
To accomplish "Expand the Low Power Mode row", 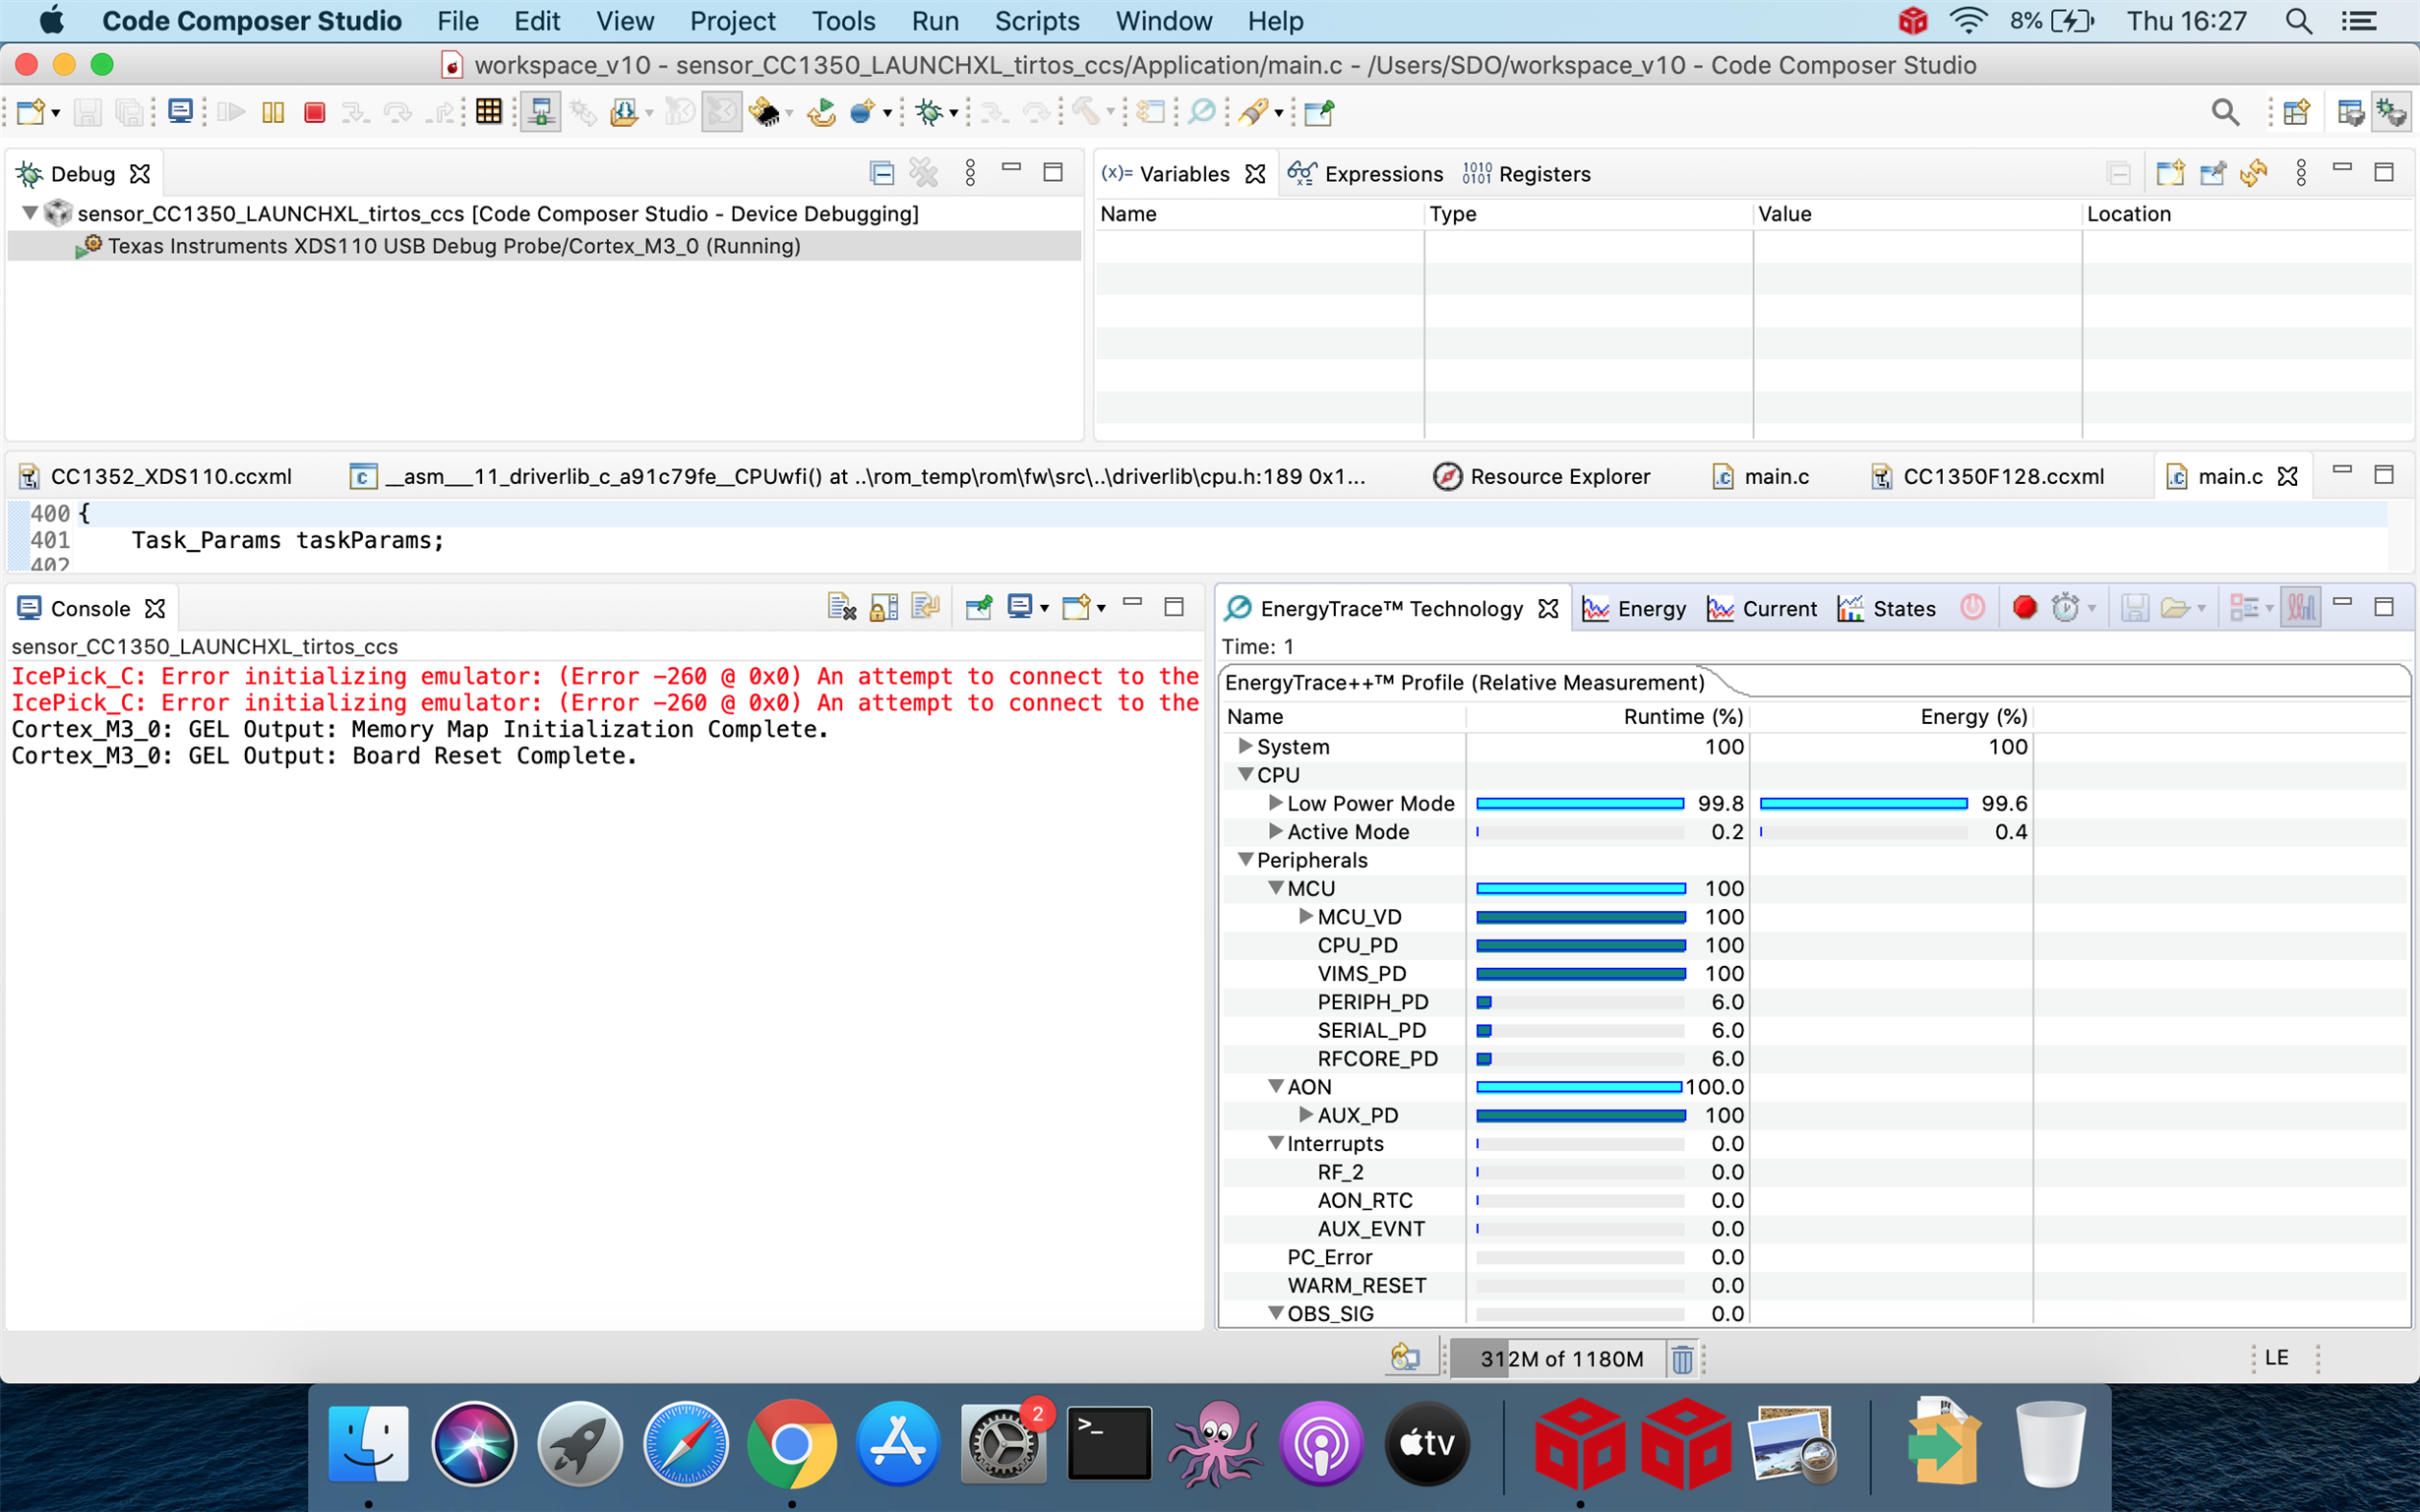I will (1275, 802).
